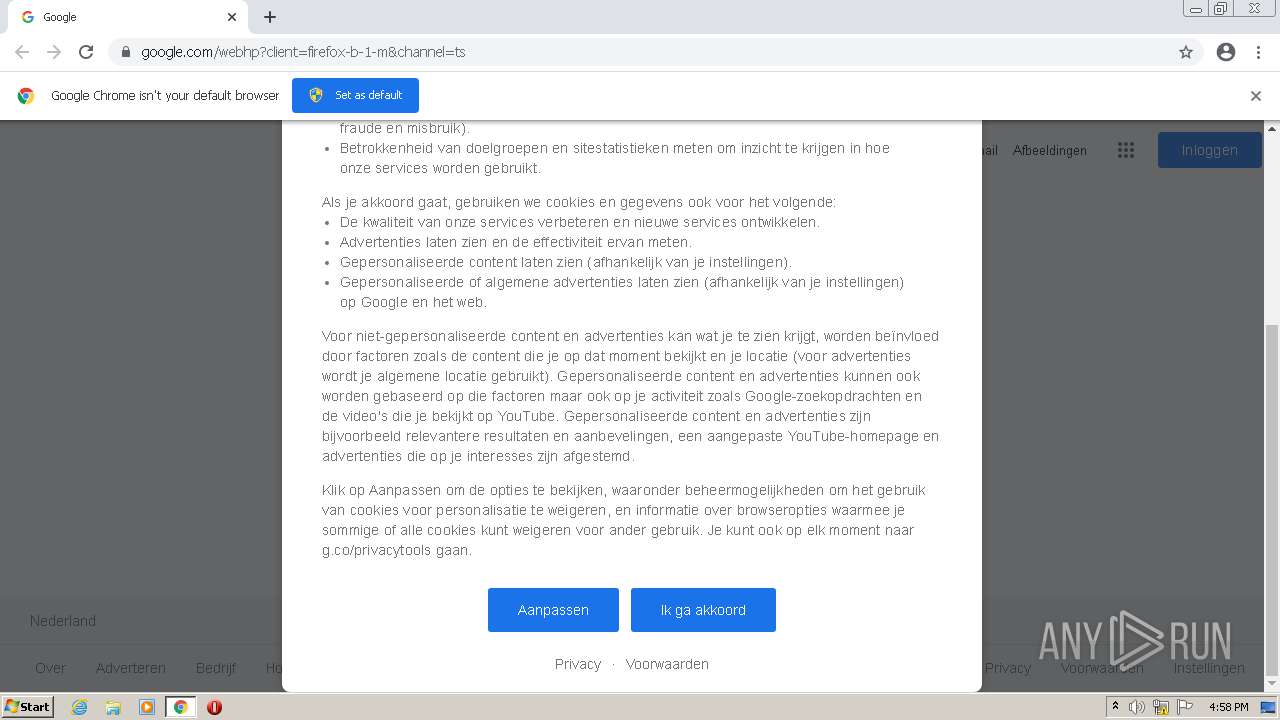Viewport: 1280px width, 720px height.
Task: Accept cookies with Ik ga akkoord
Action: pos(703,610)
